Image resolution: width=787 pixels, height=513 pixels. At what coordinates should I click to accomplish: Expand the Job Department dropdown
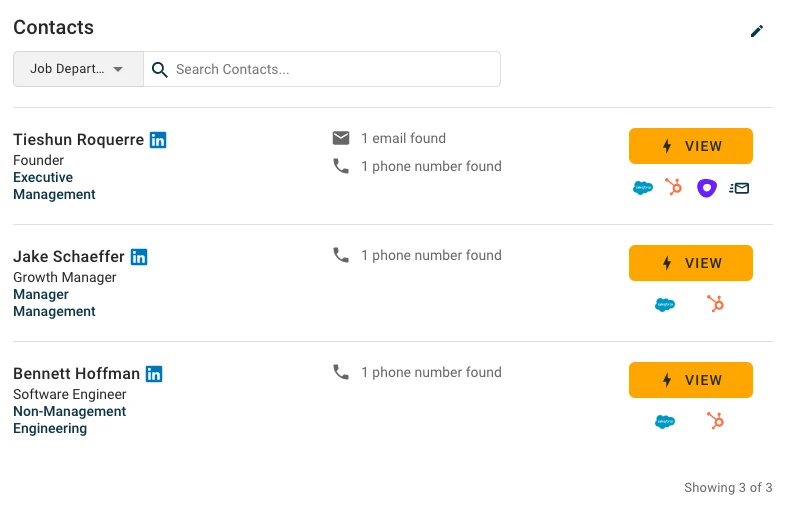coord(78,69)
